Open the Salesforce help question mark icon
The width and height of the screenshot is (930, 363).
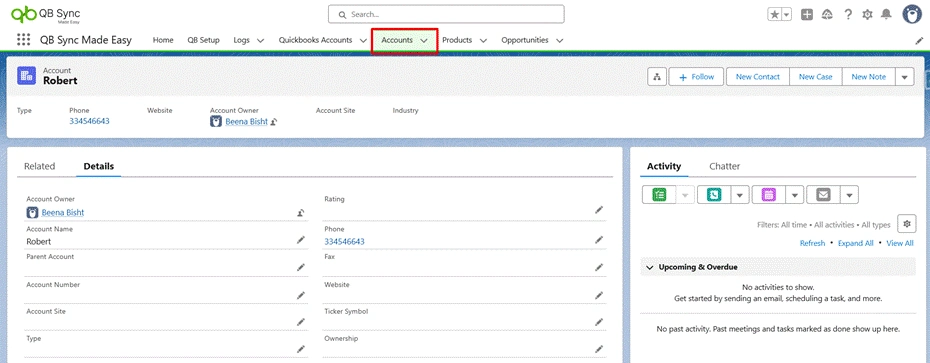(x=848, y=15)
